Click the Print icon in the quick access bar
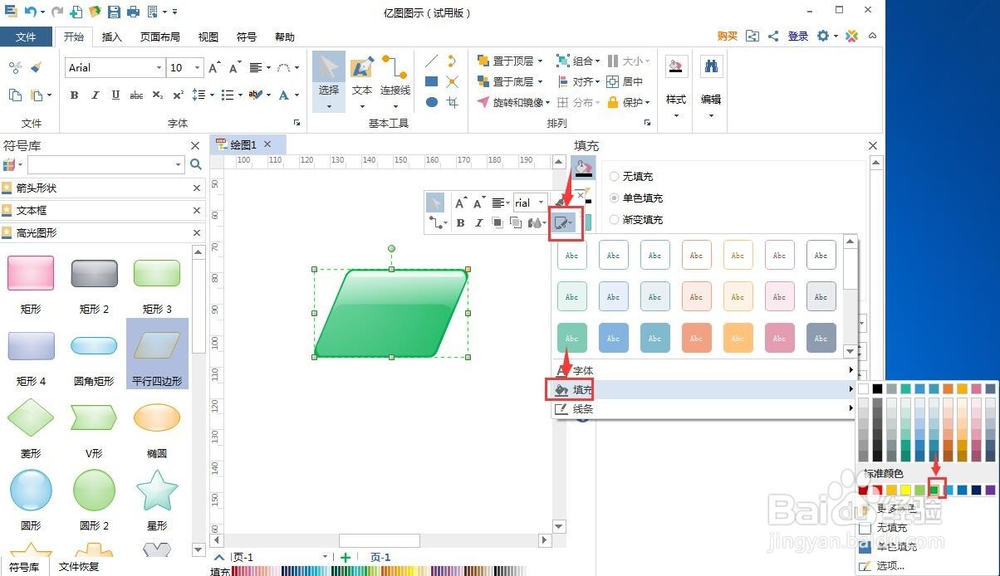The height and width of the screenshot is (576, 1000). (133, 11)
